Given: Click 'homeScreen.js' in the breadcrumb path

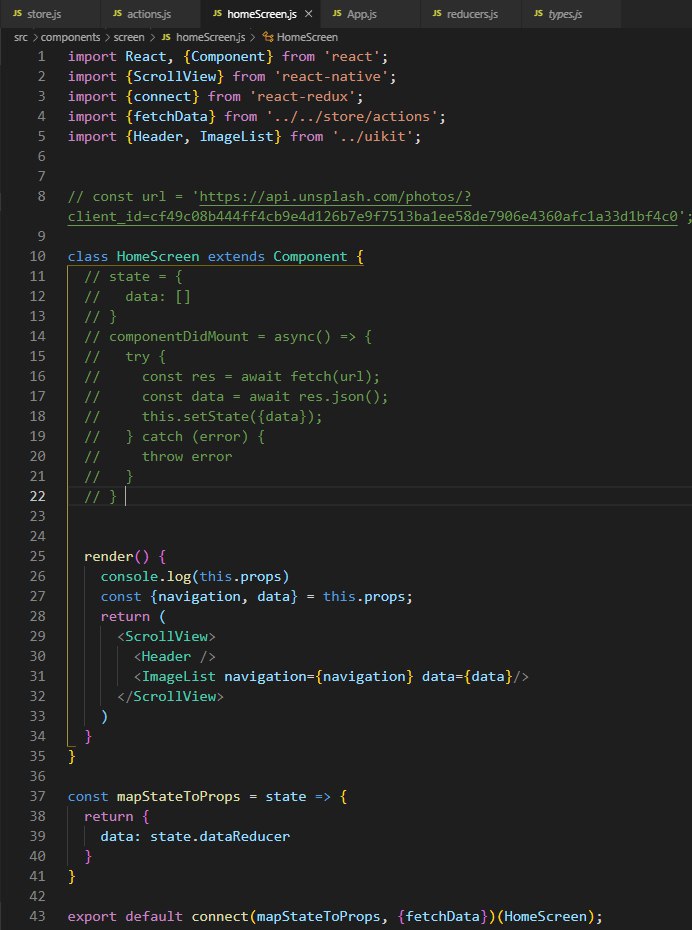Looking at the screenshot, I should [x=211, y=37].
